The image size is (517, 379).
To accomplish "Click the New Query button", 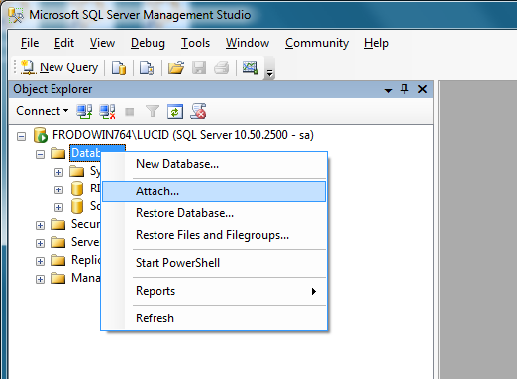I will click(x=59, y=68).
